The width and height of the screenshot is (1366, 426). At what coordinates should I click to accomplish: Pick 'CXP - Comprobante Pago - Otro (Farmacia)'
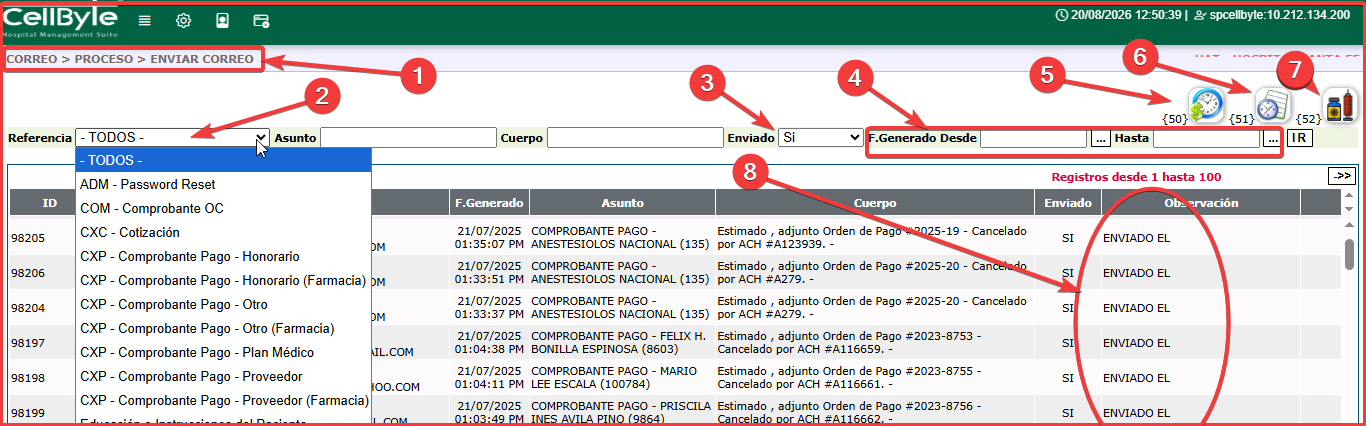pos(224,328)
